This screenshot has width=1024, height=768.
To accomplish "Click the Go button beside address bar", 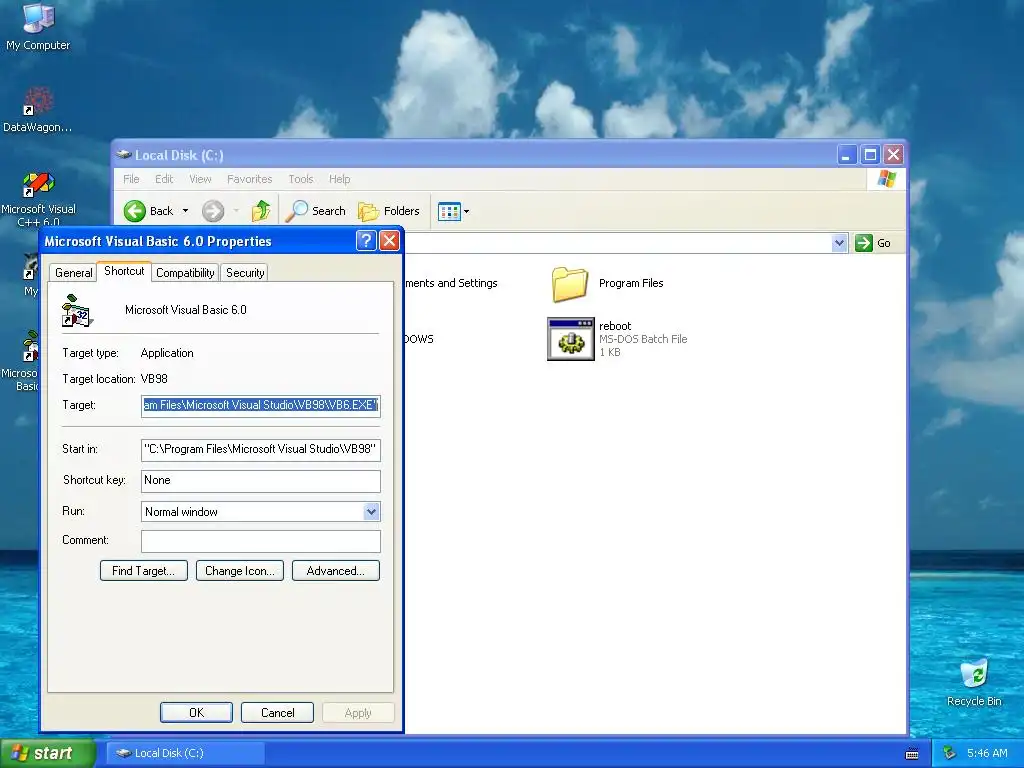I will pos(873,243).
